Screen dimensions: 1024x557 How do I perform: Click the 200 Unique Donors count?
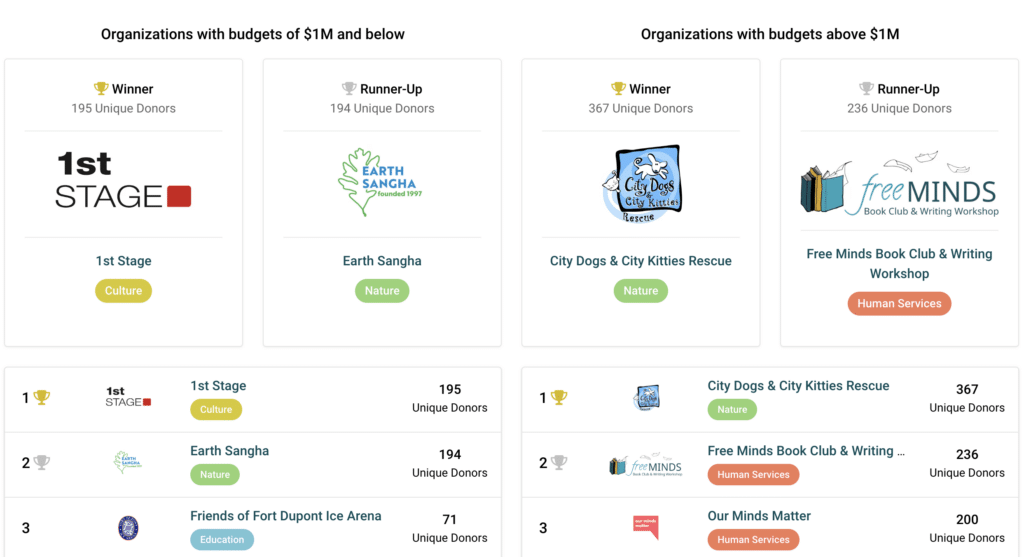pos(967,528)
